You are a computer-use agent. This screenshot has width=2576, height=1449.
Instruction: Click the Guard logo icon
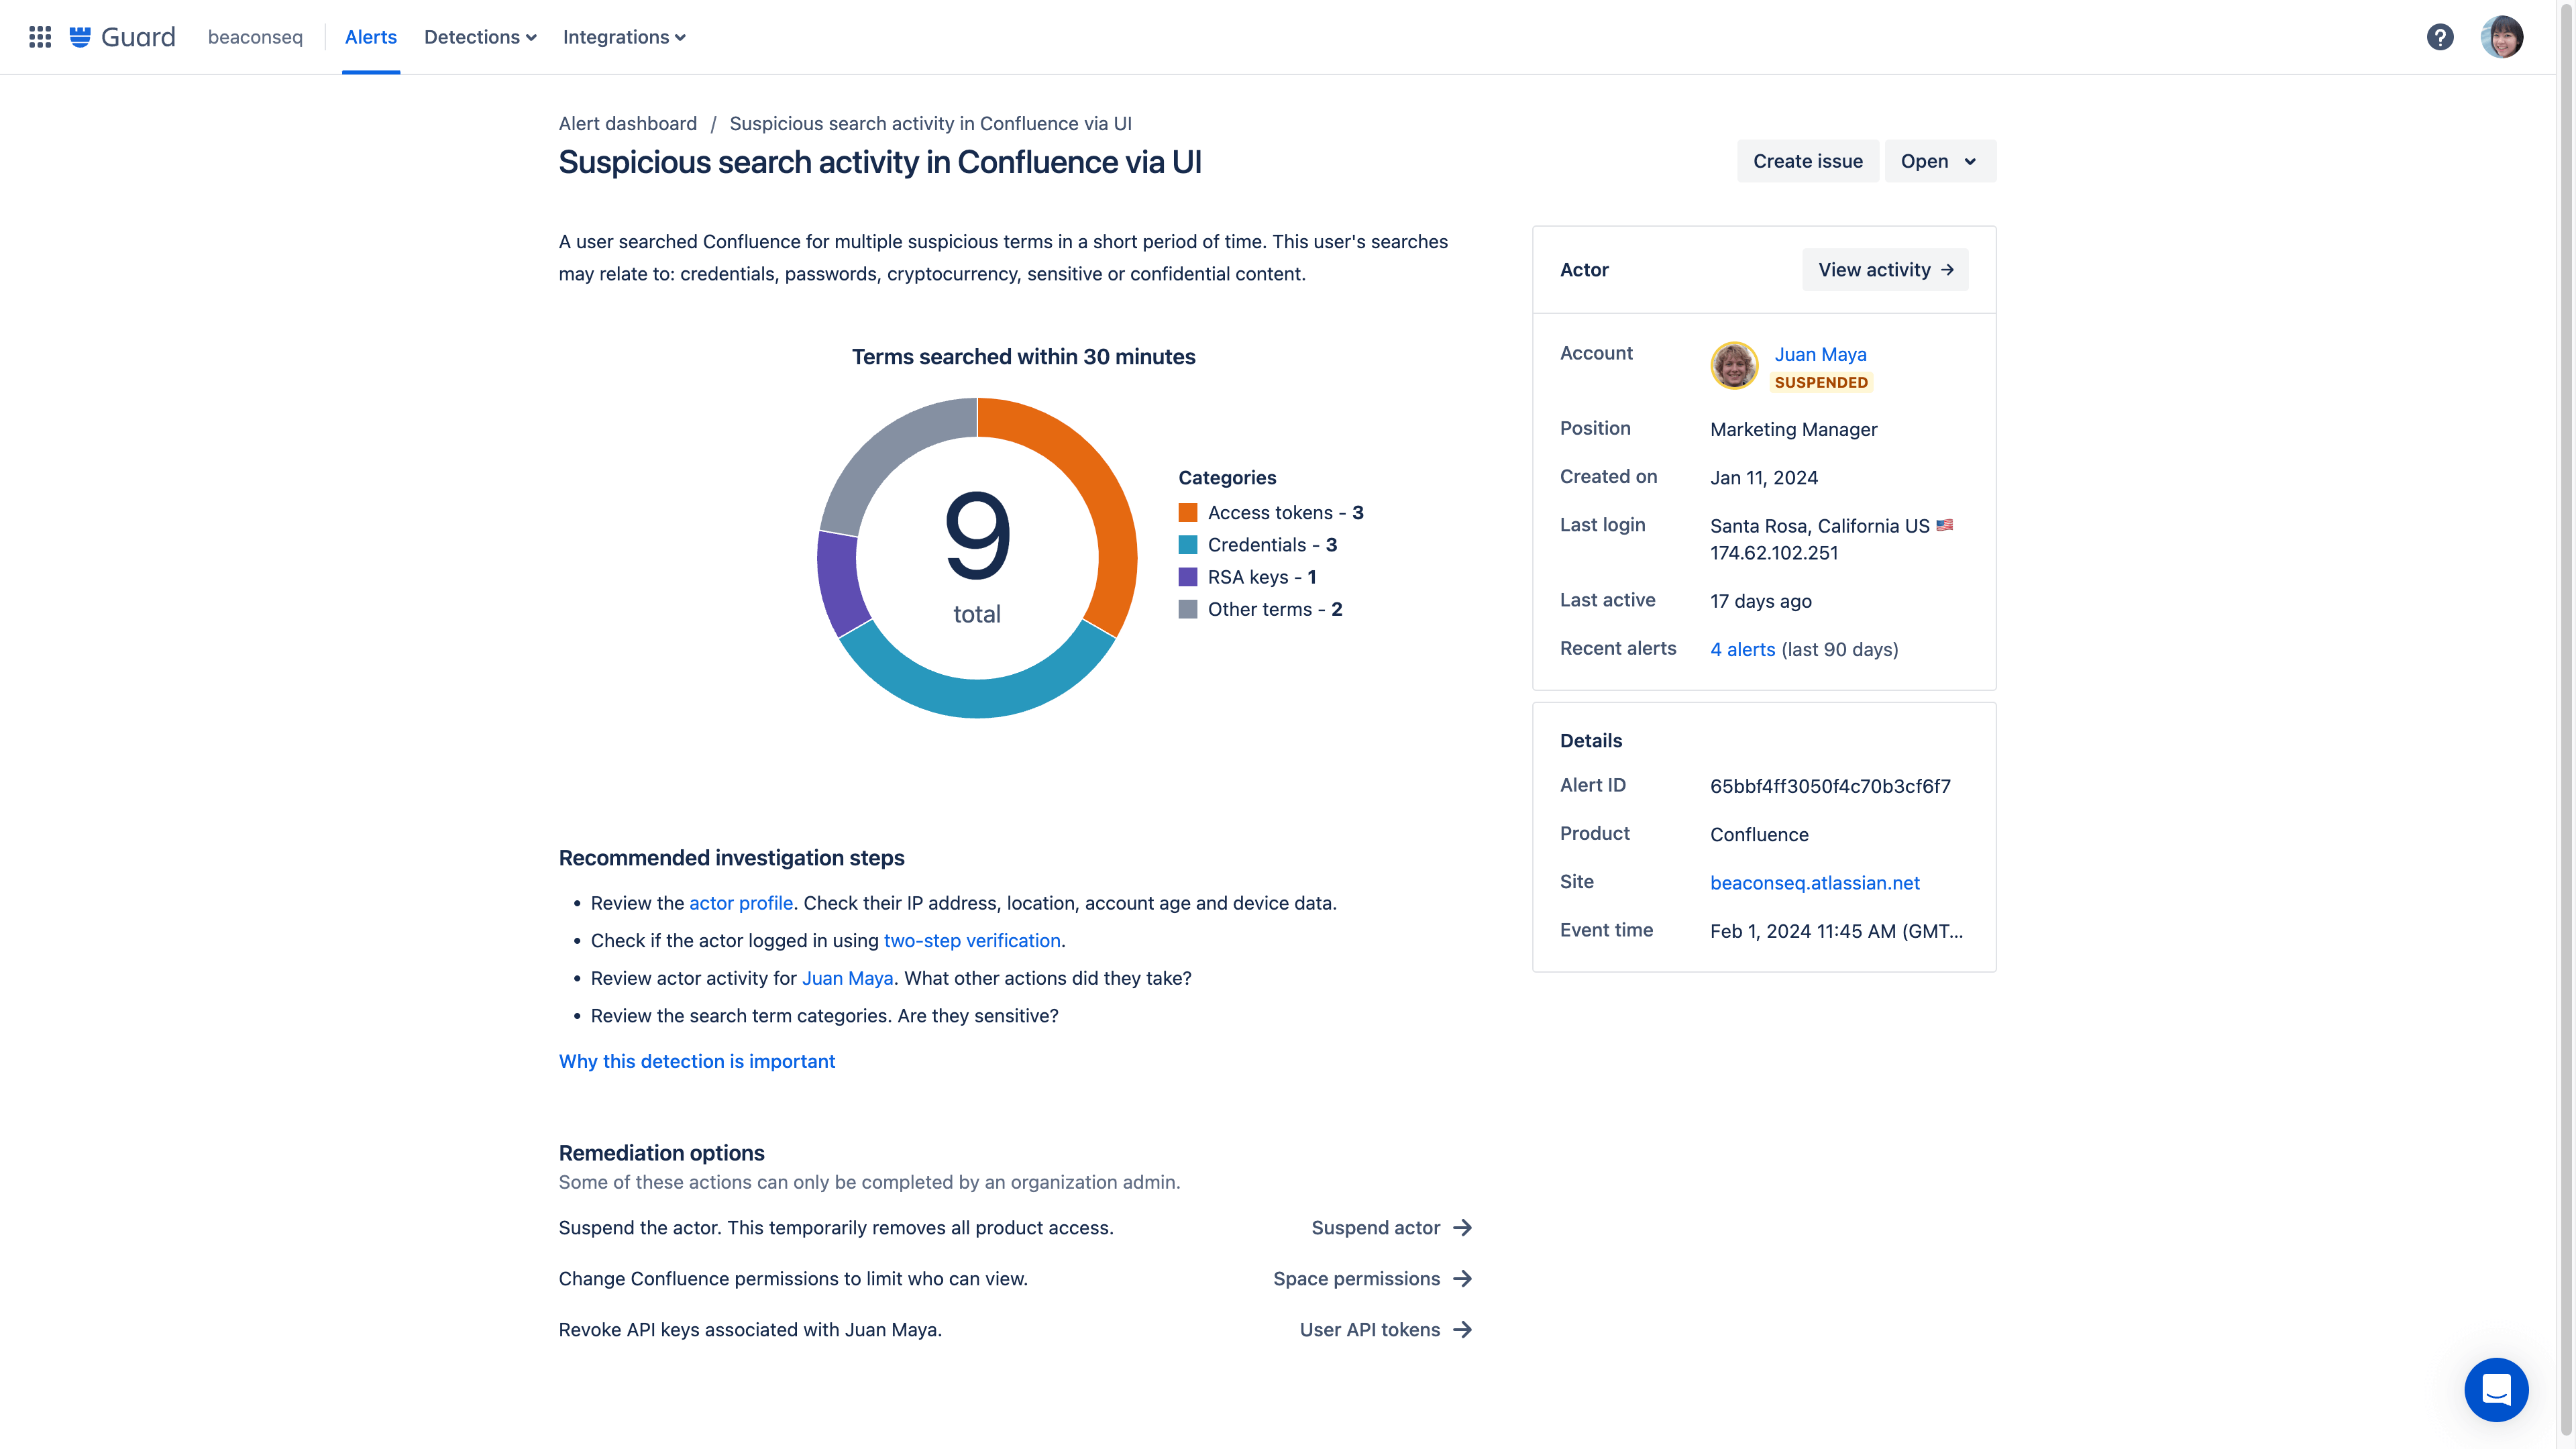80,36
